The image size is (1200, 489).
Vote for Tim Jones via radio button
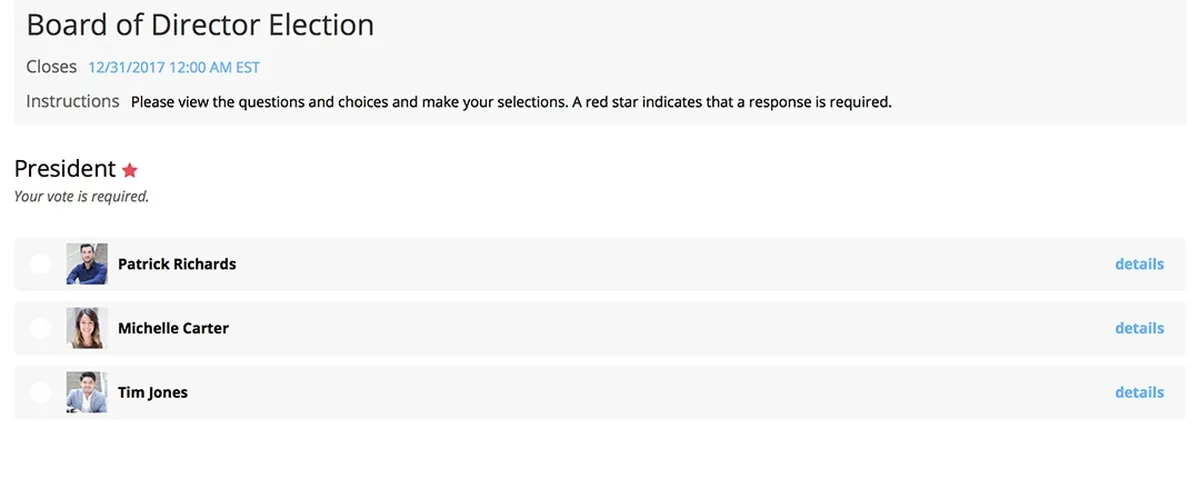click(x=40, y=392)
